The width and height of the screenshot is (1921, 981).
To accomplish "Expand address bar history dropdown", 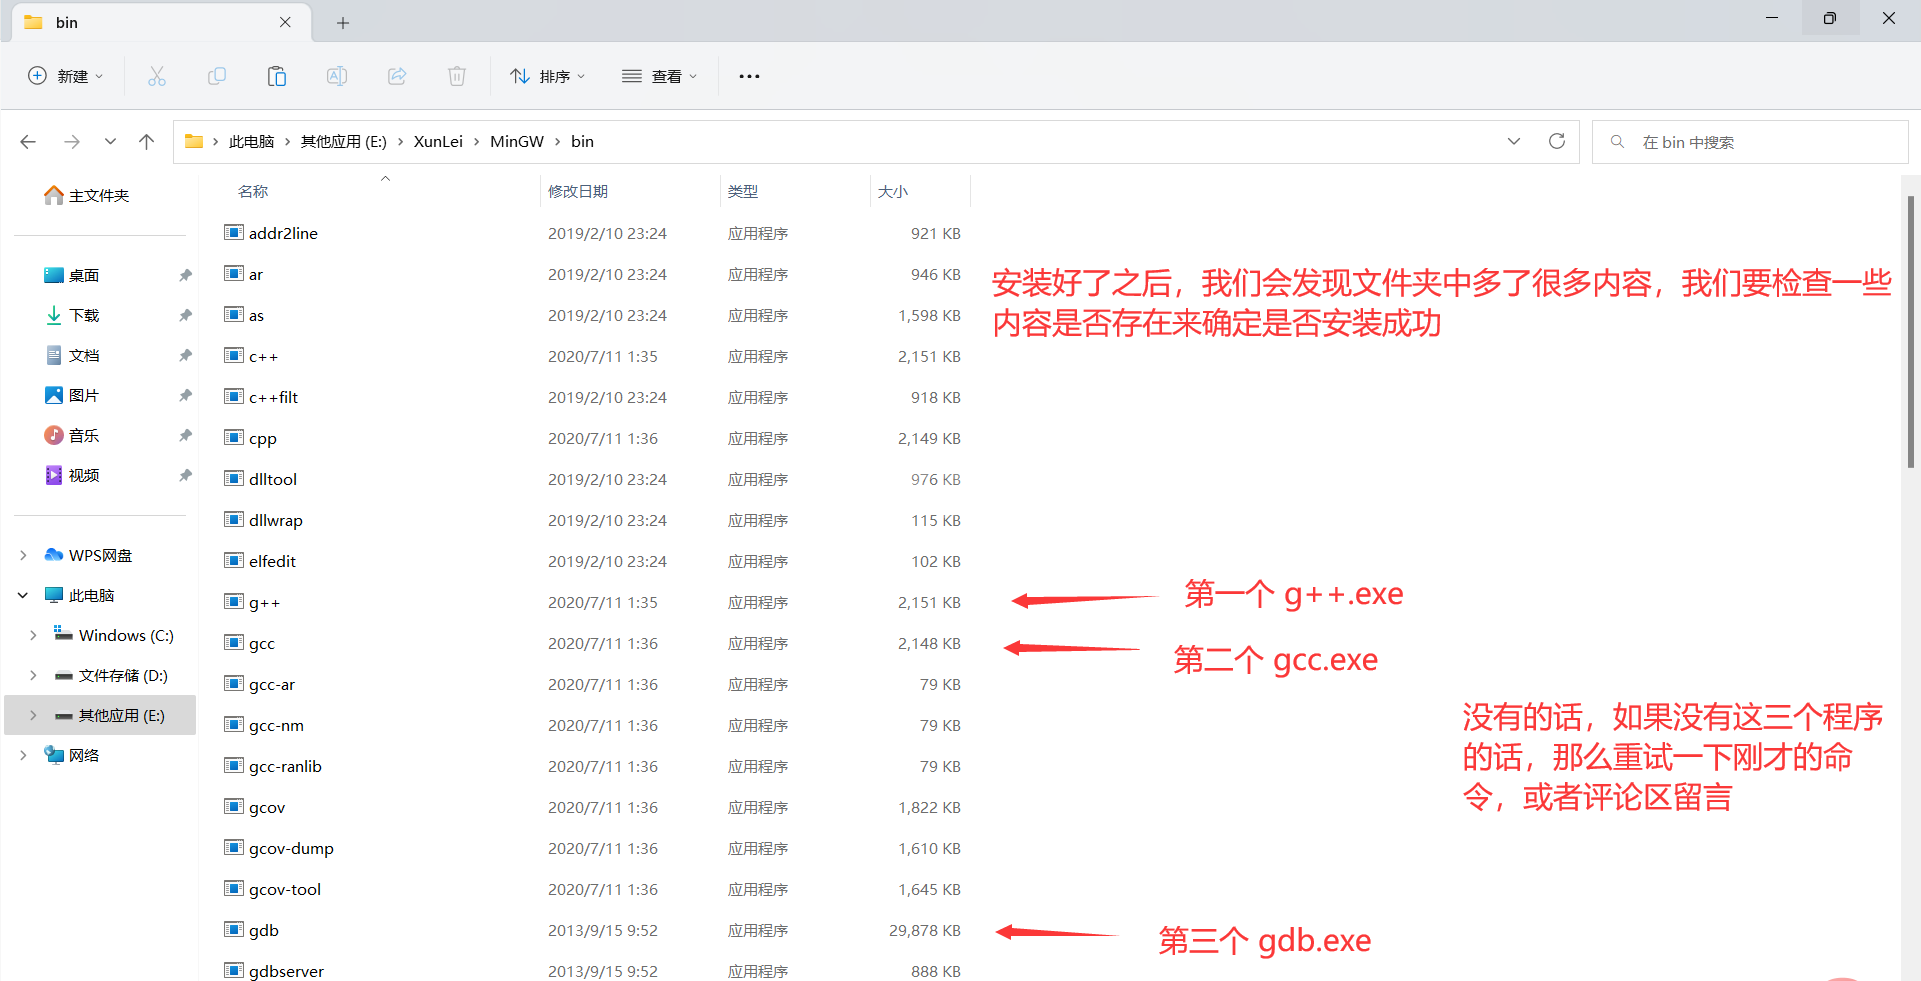I will click(1514, 141).
